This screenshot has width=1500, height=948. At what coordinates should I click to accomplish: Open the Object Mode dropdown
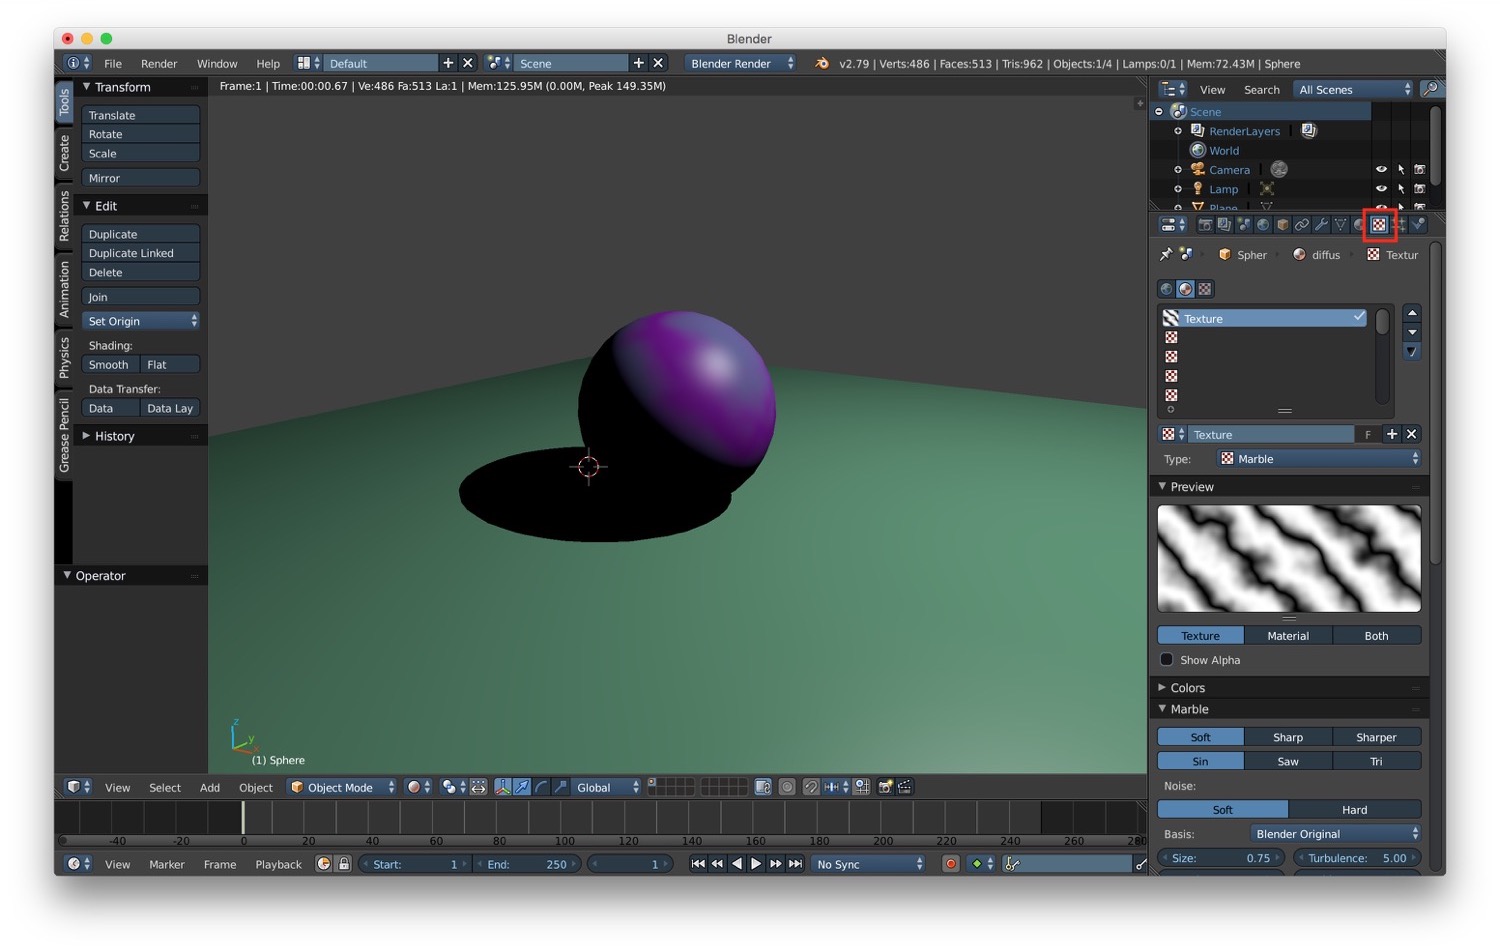[x=342, y=787]
